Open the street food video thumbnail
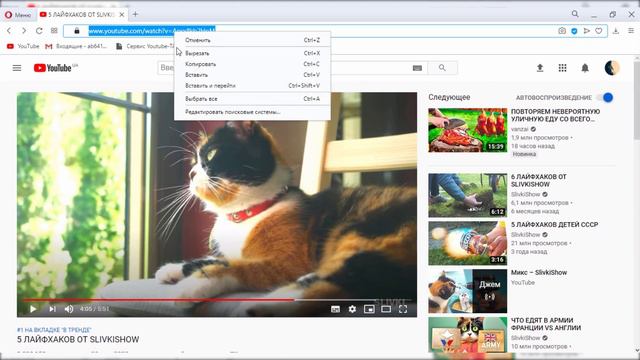This screenshot has width=640, height=360. click(467, 130)
